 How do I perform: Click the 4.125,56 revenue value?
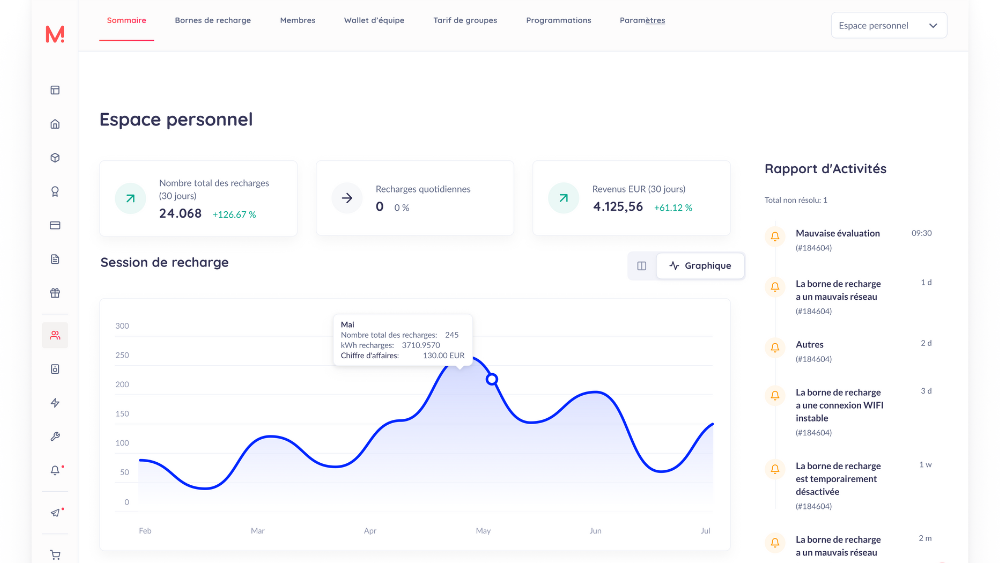tap(618, 207)
